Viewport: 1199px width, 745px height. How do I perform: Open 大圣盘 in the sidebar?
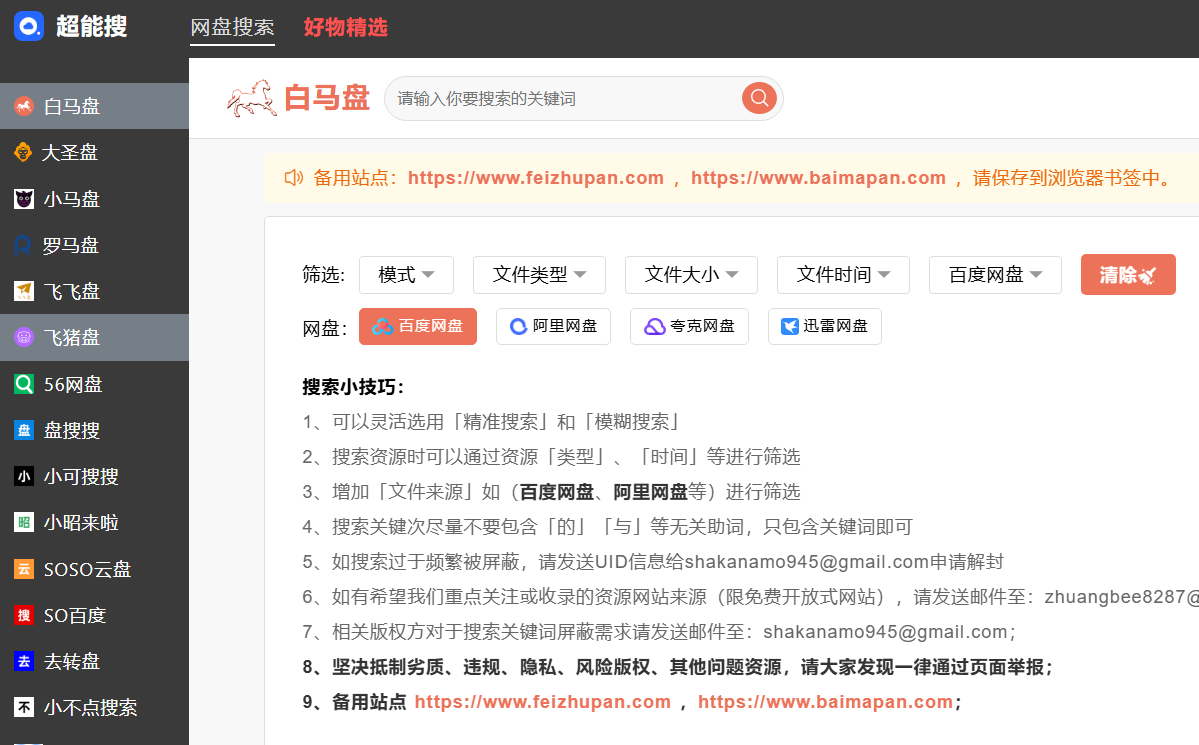[x=94, y=152]
